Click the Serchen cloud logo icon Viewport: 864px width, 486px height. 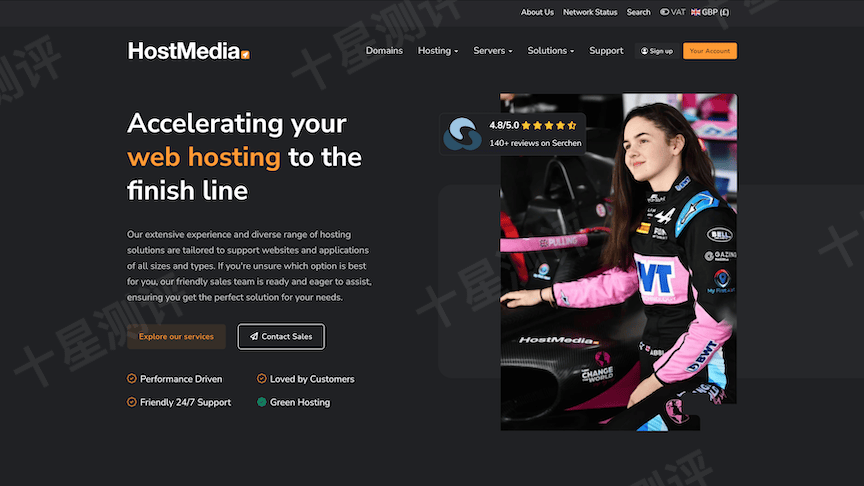pyautogui.click(x=463, y=134)
